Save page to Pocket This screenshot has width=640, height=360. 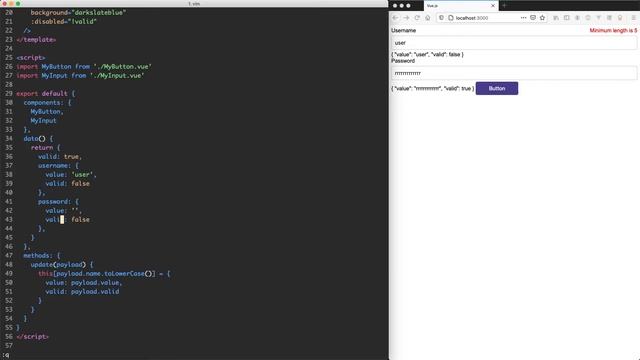tap(533, 18)
